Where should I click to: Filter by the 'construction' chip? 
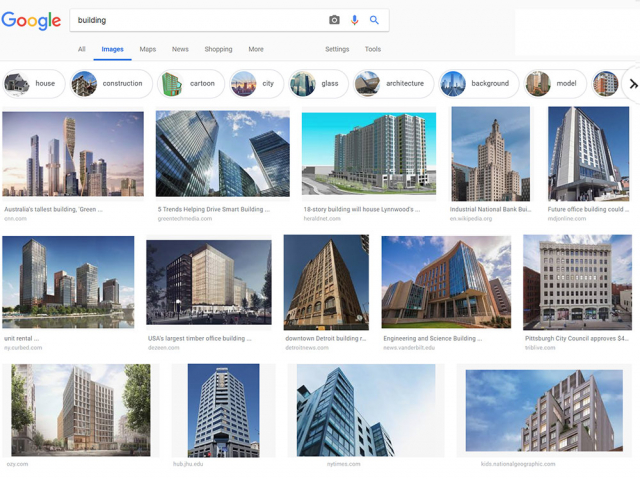click(x=111, y=83)
